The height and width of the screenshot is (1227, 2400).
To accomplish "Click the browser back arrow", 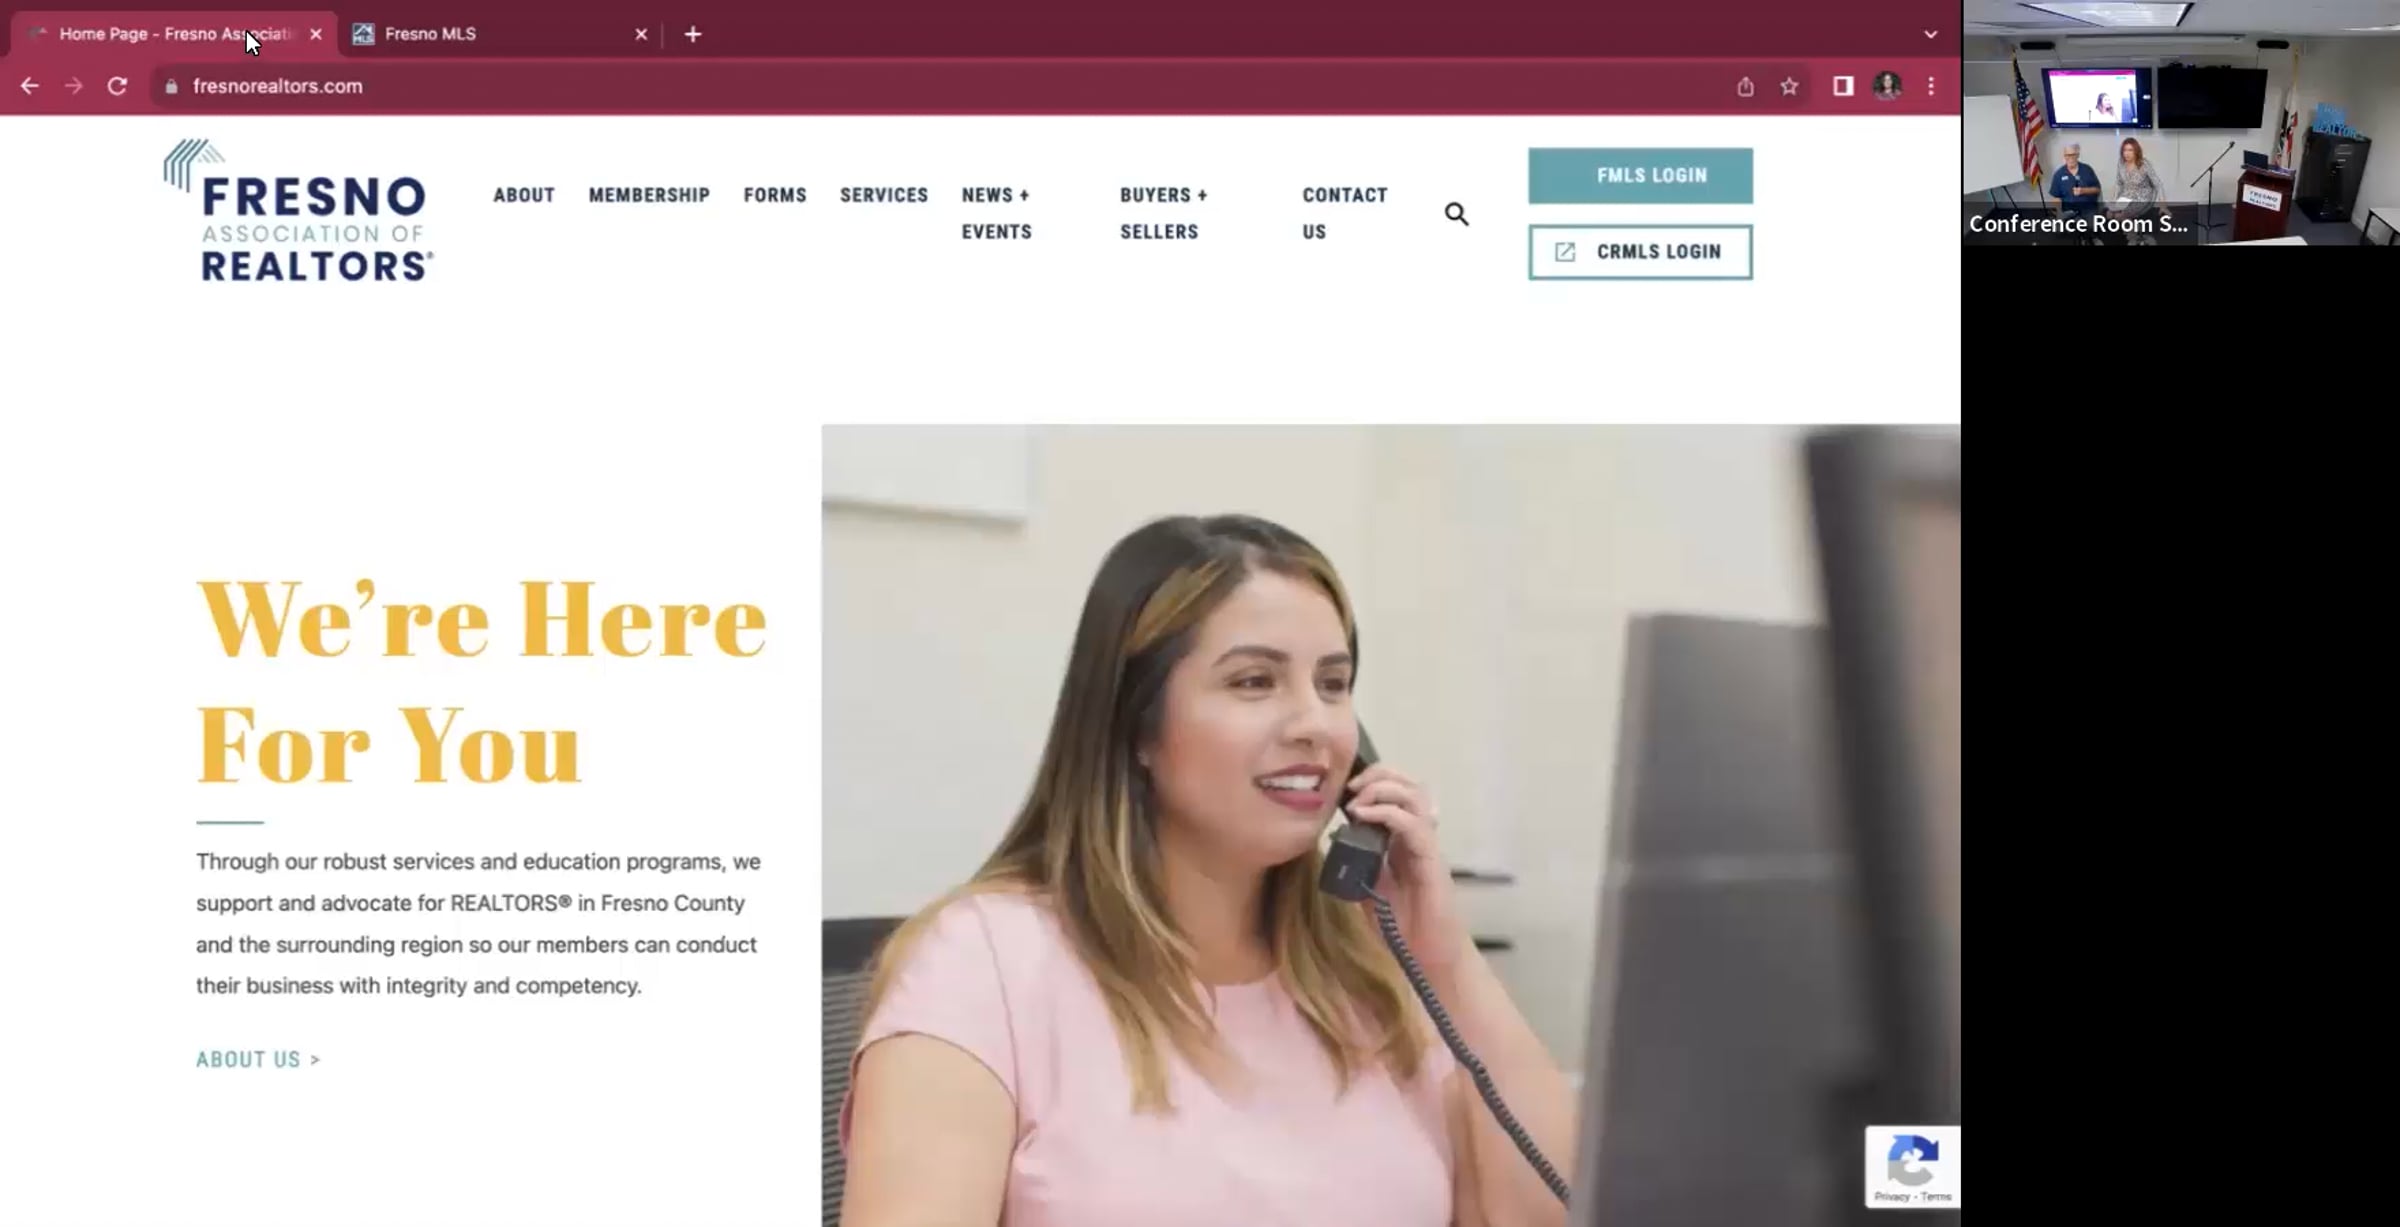I will [x=30, y=86].
